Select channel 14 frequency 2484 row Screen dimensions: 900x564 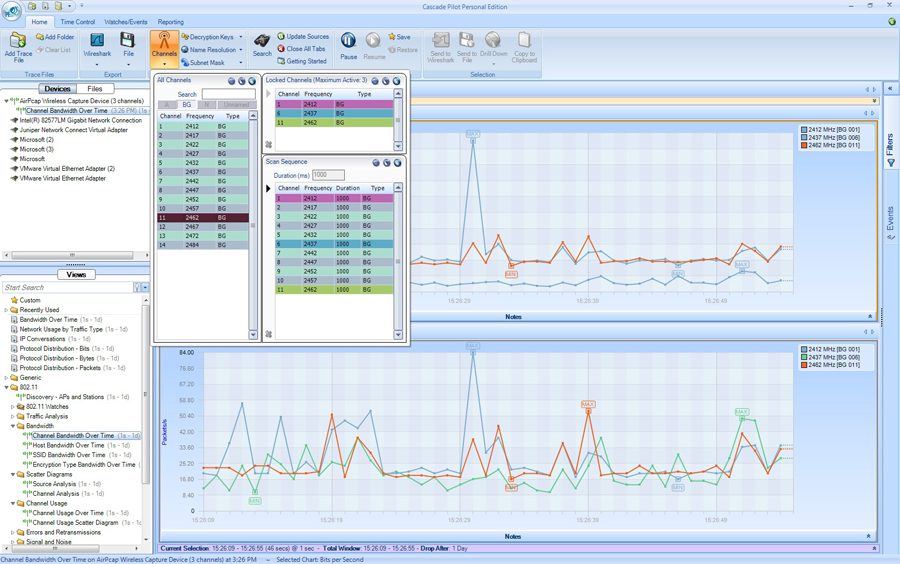(x=203, y=245)
